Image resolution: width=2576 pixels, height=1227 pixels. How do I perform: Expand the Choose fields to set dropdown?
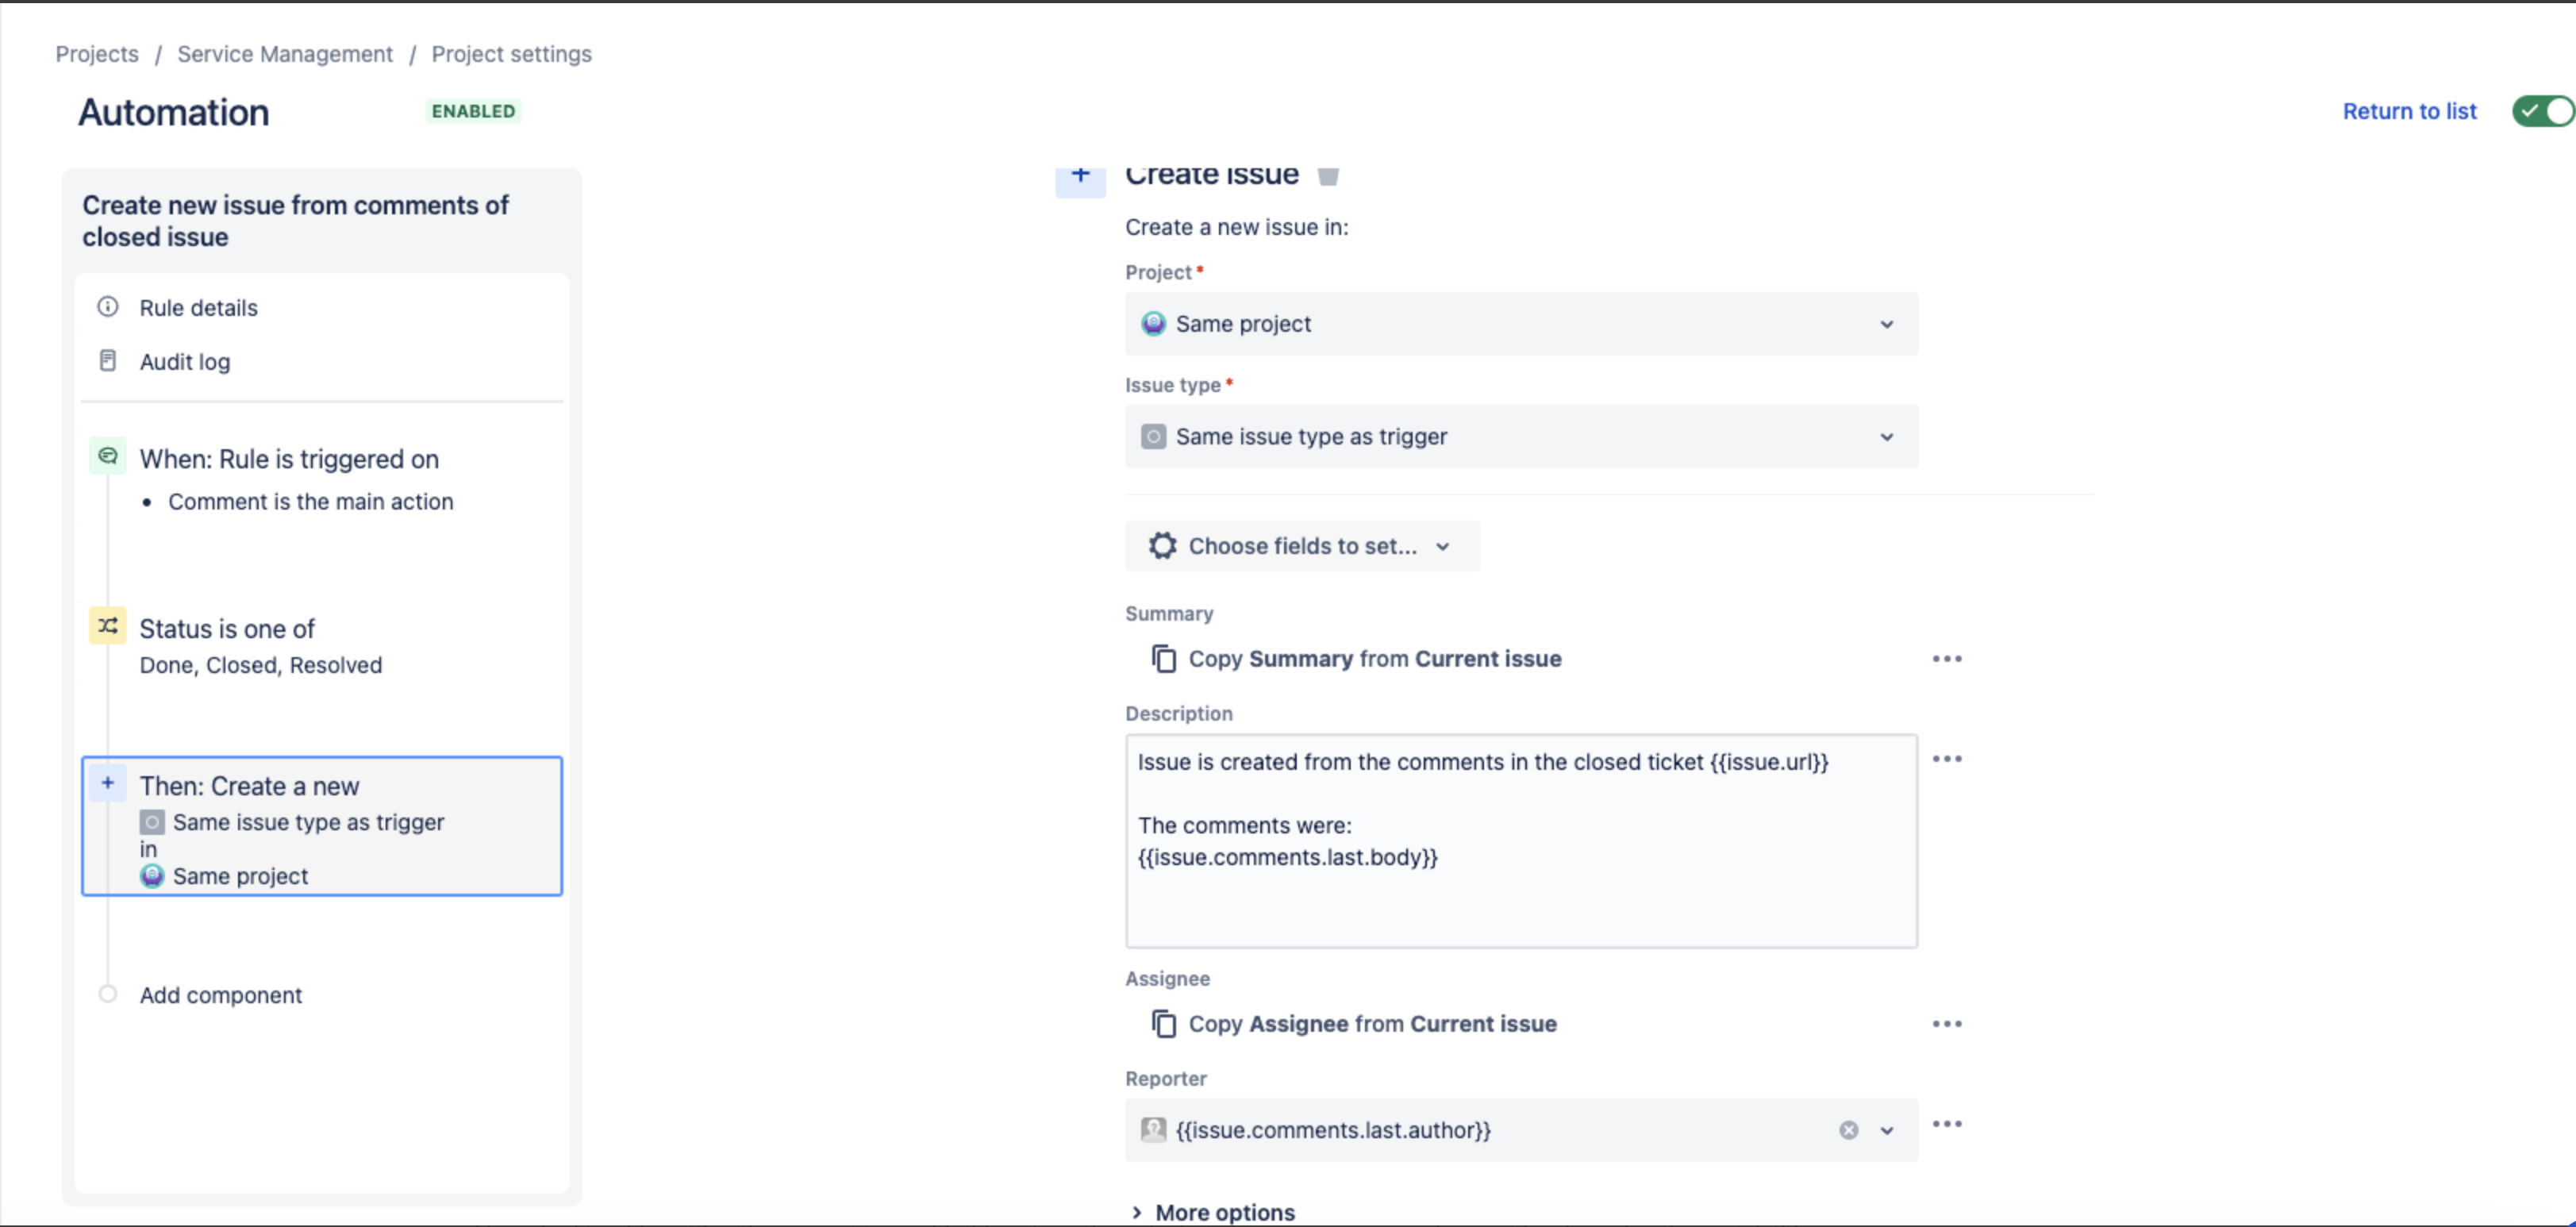1443,547
